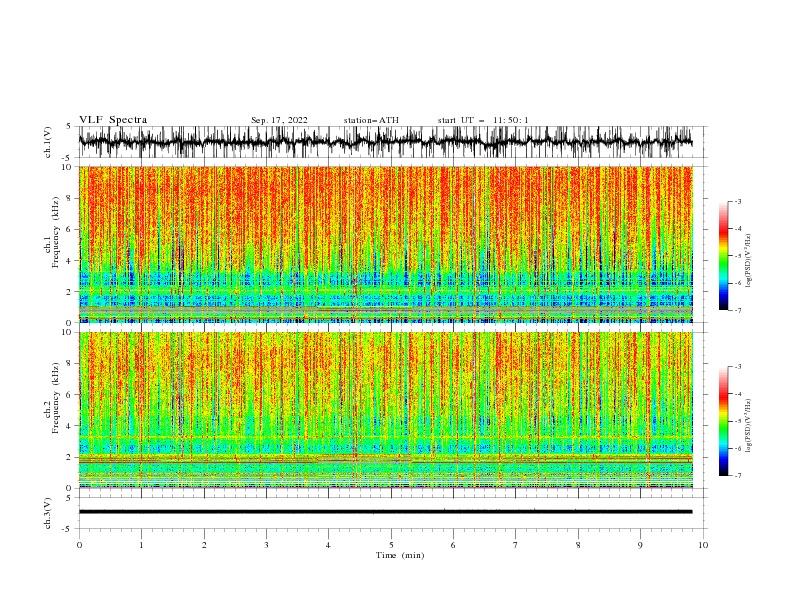The width and height of the screenshot is (792, 612).
Task: Click the 'station=ATH' label
Action: coord(371,120)
